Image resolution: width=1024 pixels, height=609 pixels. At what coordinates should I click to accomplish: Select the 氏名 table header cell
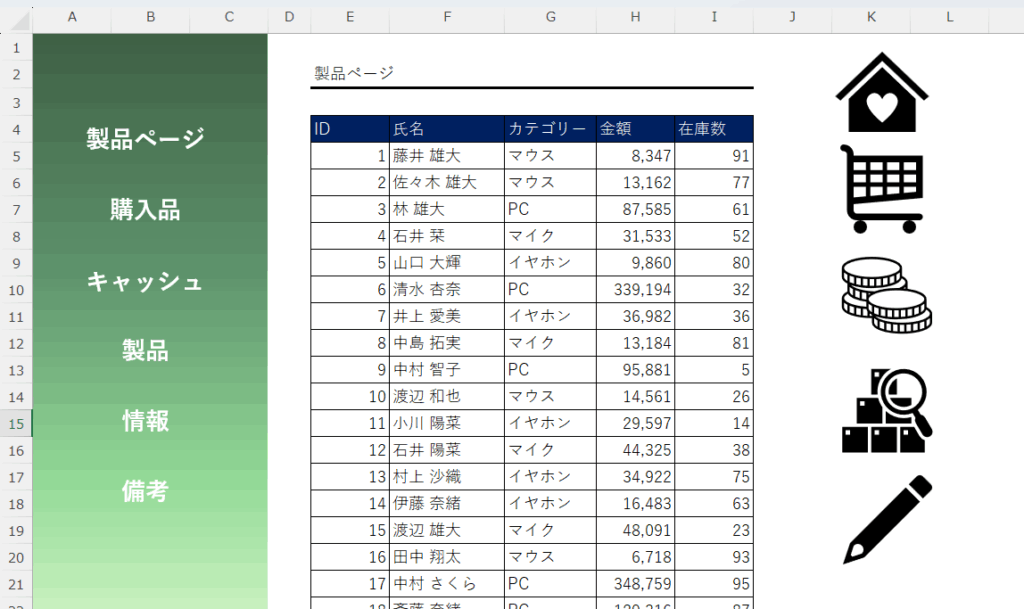tap(446, 129)
